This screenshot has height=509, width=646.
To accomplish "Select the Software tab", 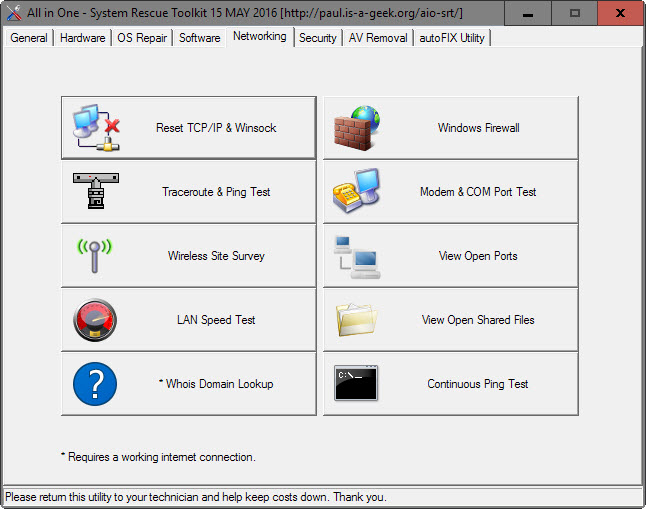I will 199,38.
